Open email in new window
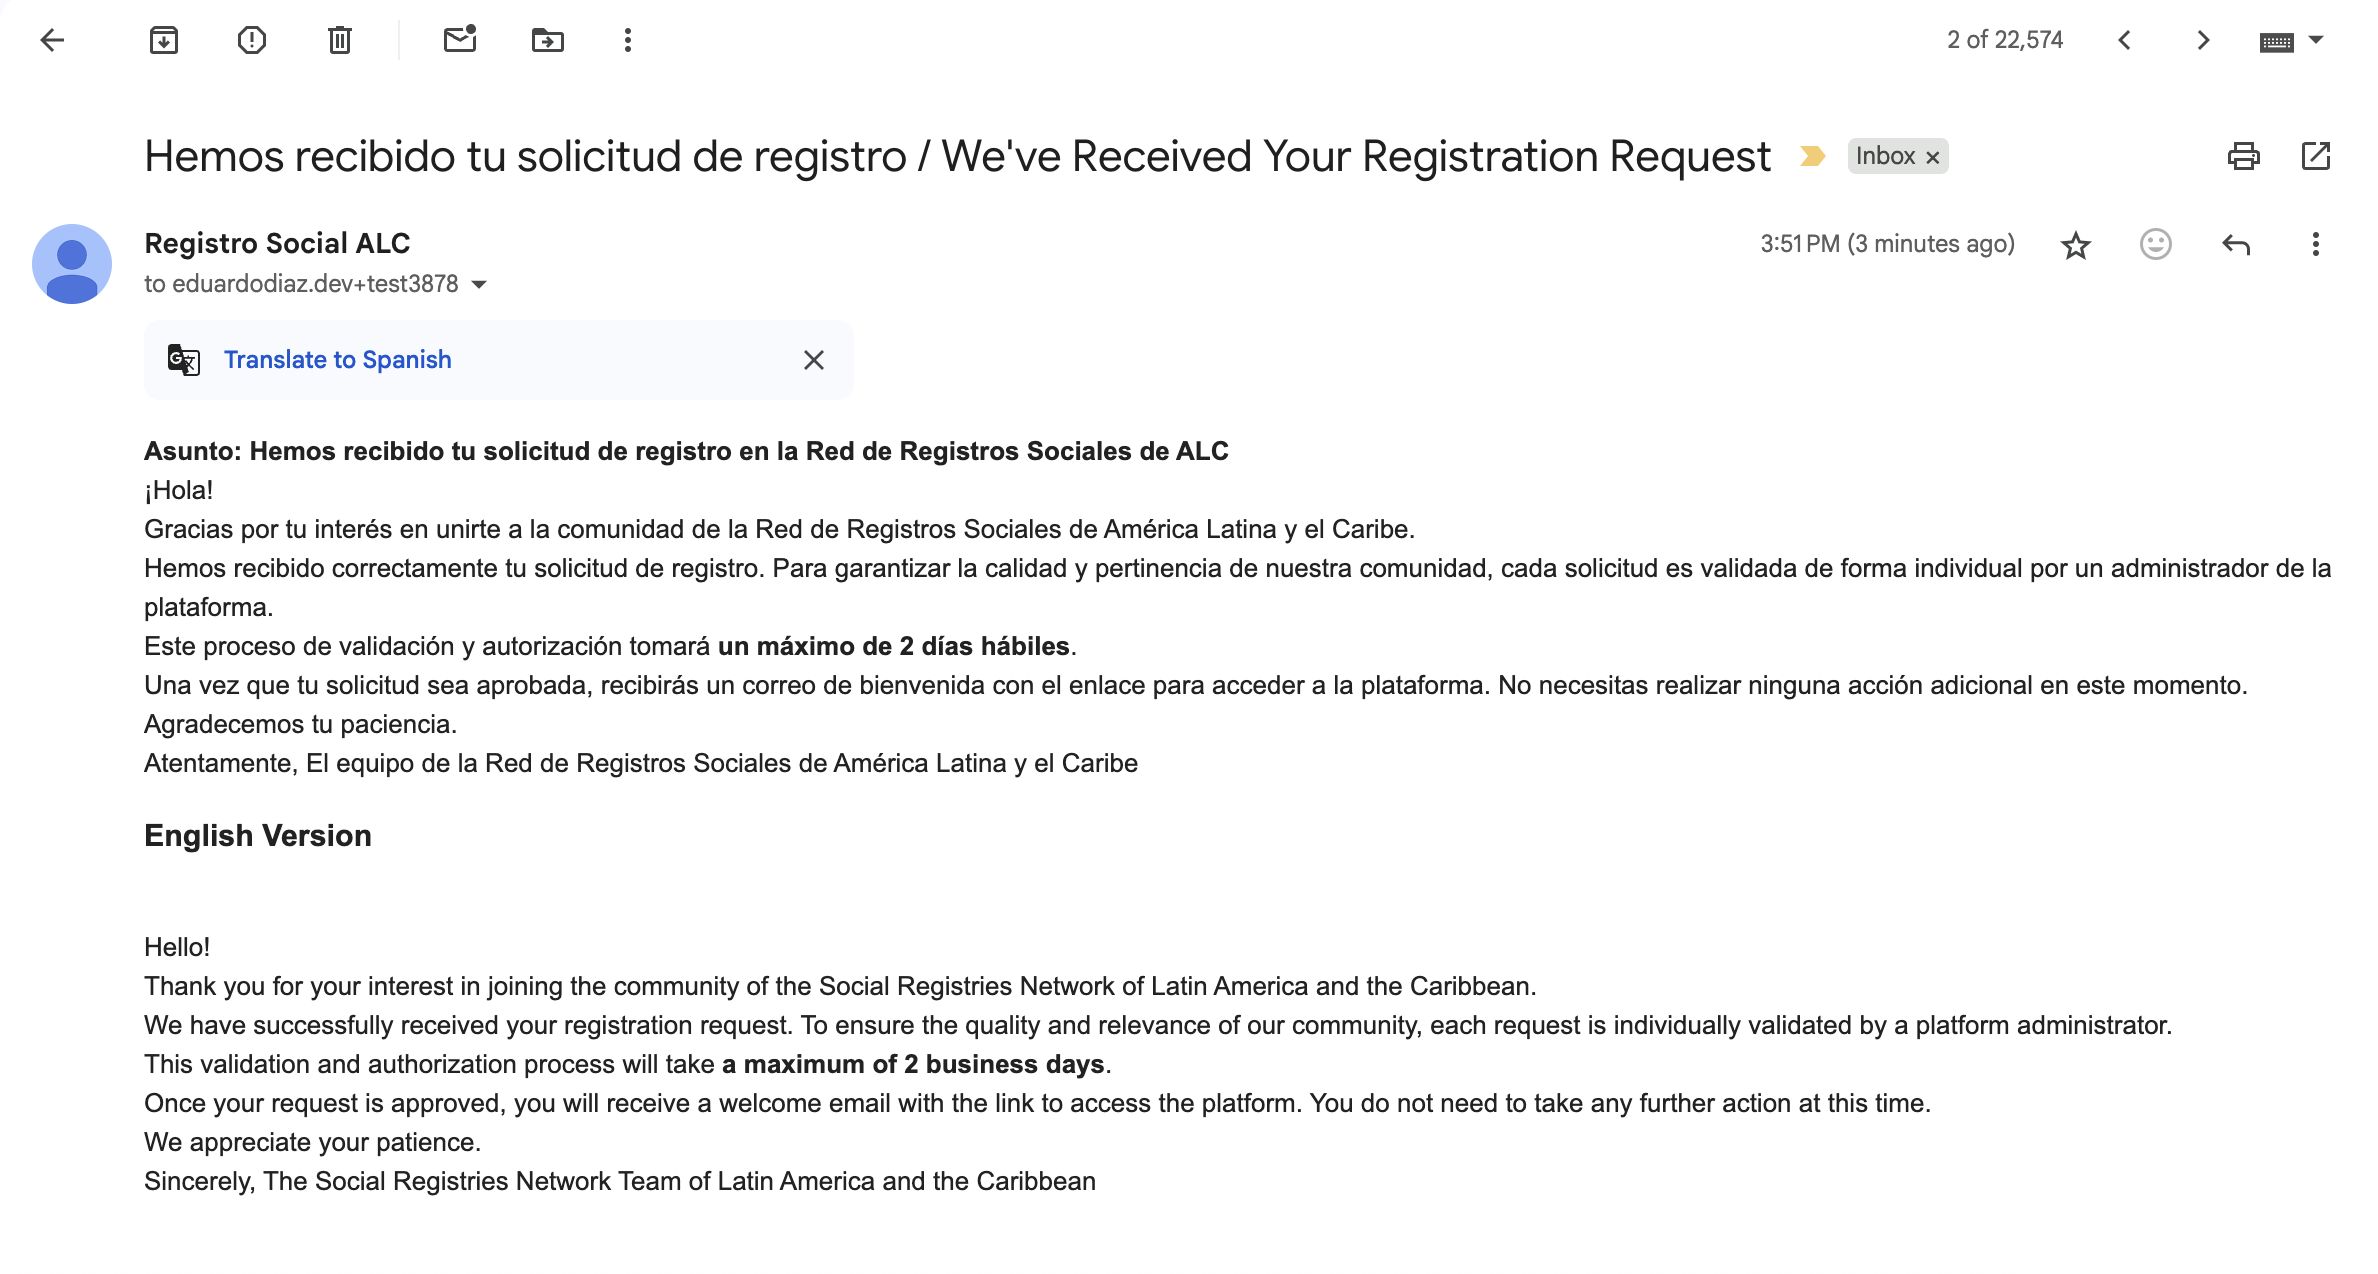Image resolution: width=2378 pixels, height=1274 pixels. click(x=2316, y=156)
